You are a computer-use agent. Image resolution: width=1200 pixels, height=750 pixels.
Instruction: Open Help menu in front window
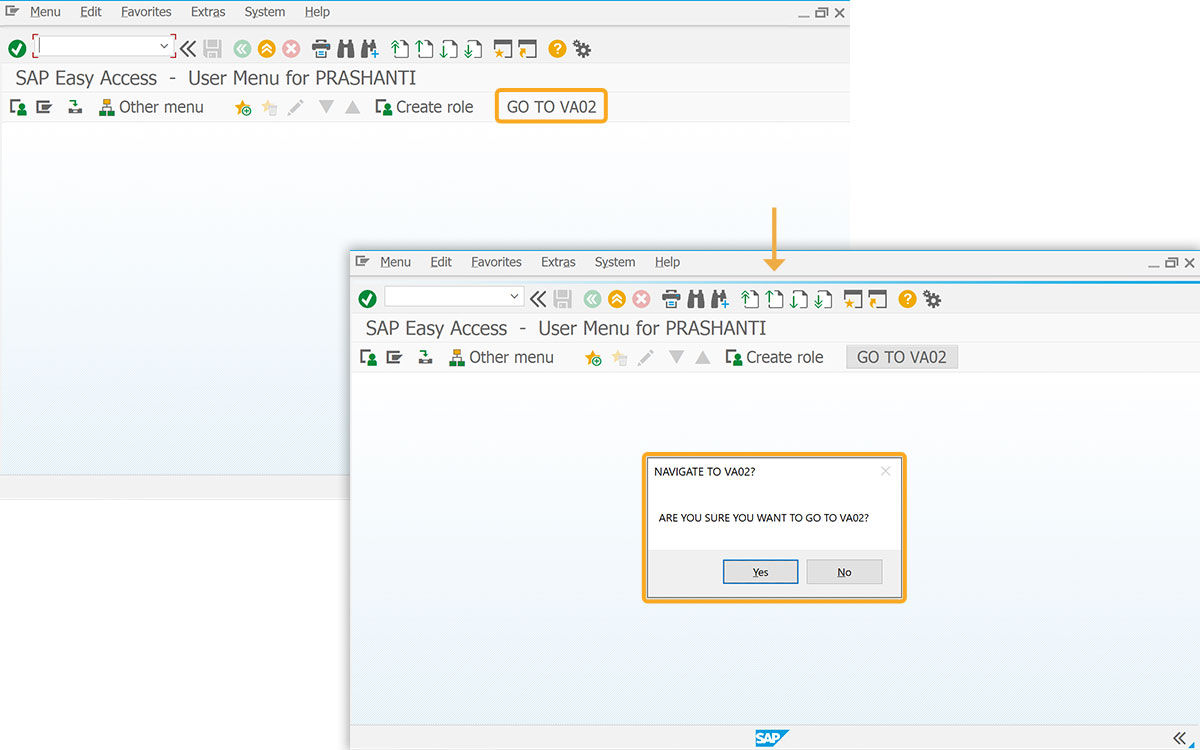(667, 262)
